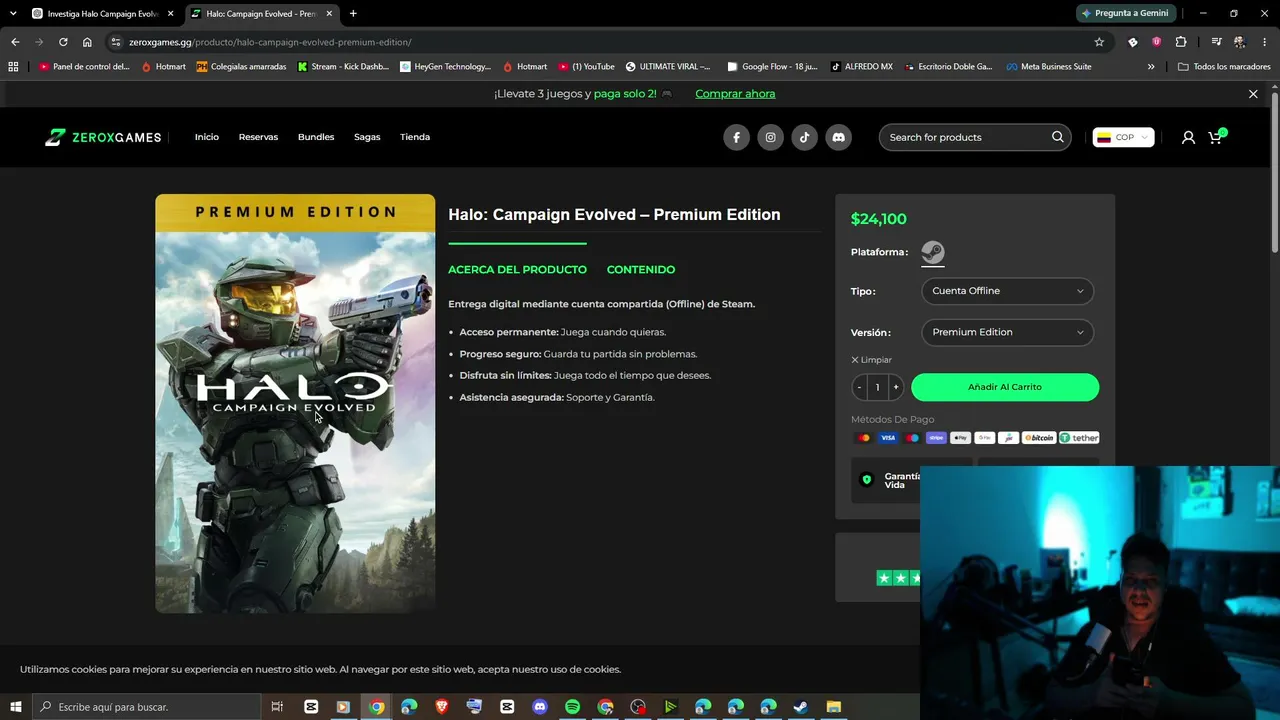1280x720 pixels.
Task: Switch to the CONTENIDO tab
Action: coord(641,270)
